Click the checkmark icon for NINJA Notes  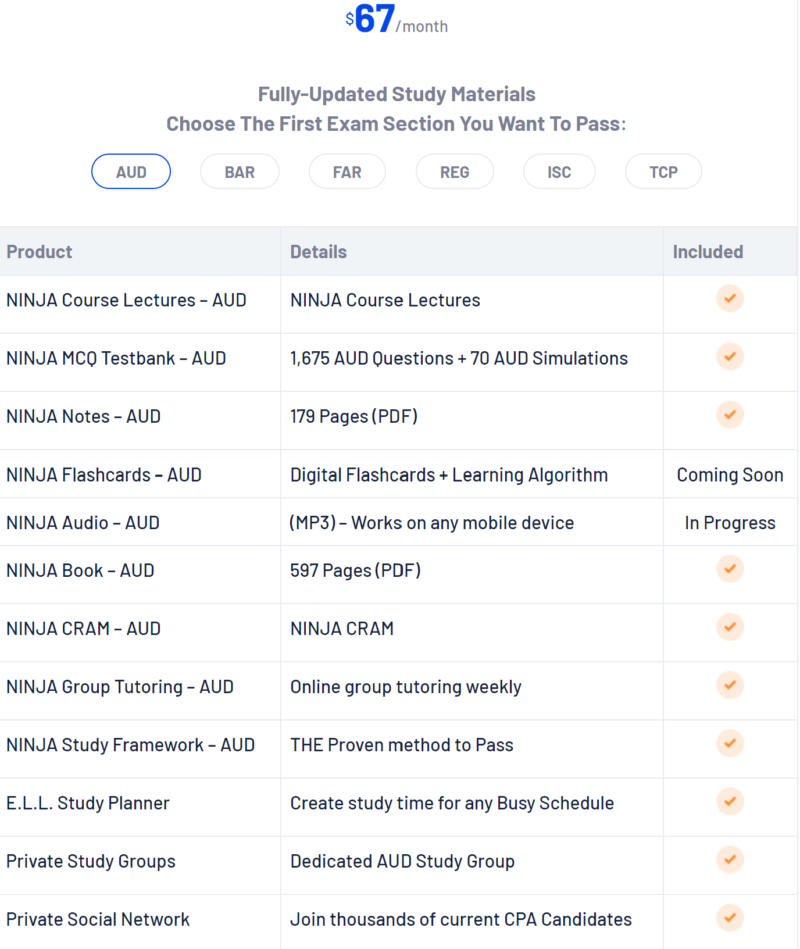click(730, 415)
